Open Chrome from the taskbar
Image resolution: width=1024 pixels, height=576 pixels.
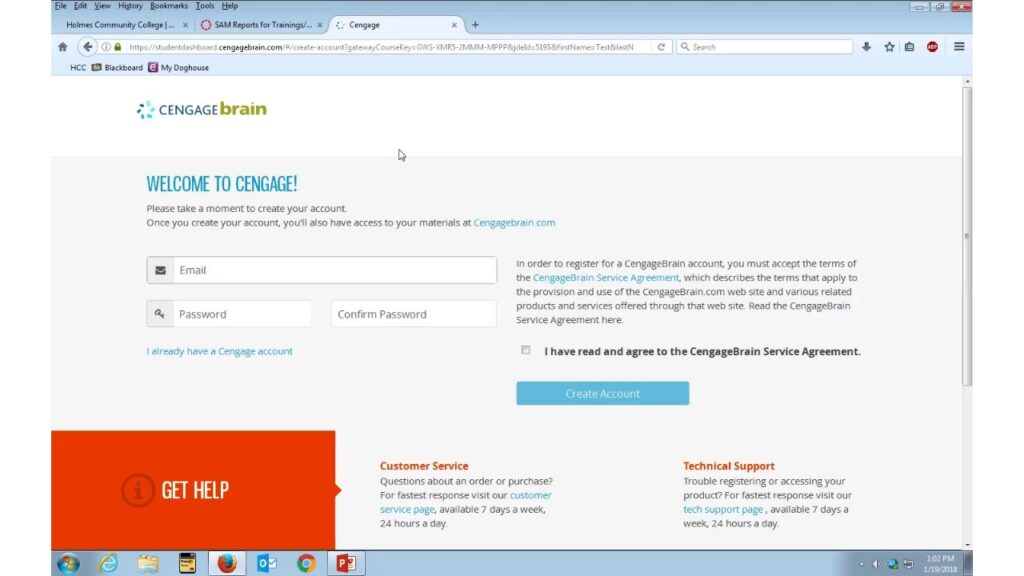coord(306,563)
